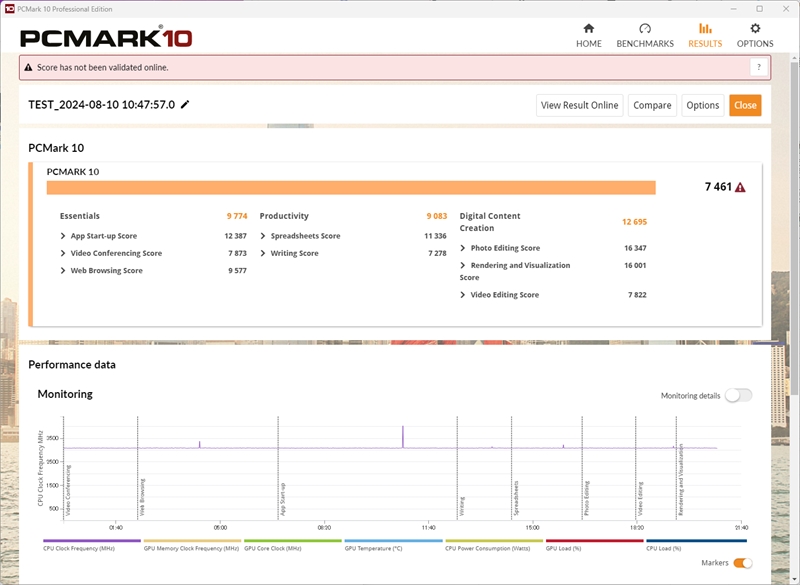Toggle CPU Clock Frequency legend swatch

92,541
